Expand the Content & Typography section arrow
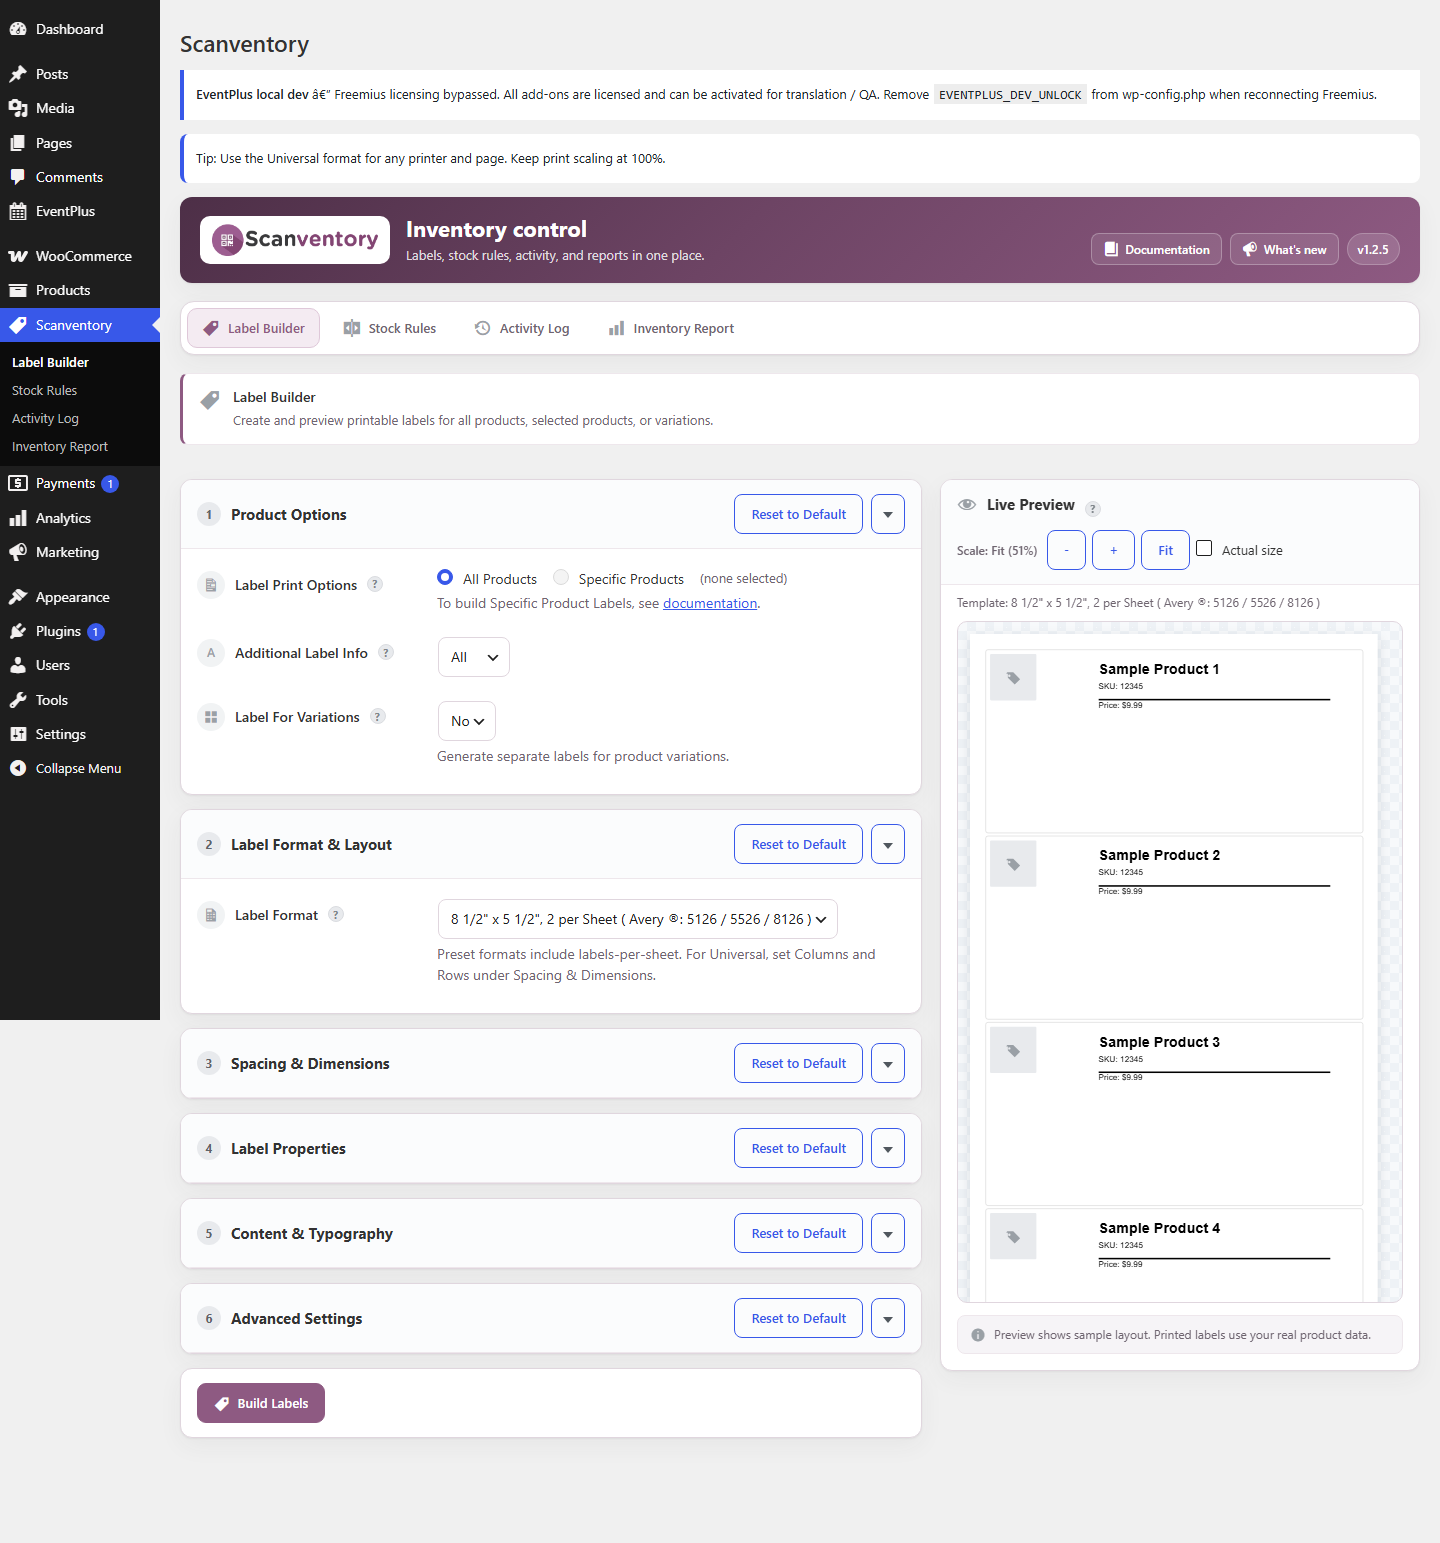The height and width of the screenshot is (1543, 1440). [x=888, y=1233]
